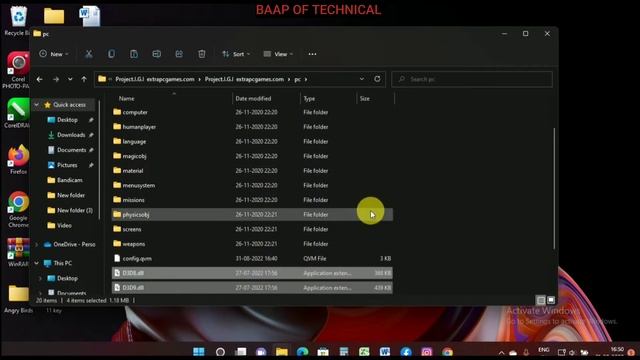
Task: Expand the OneDrive - Personal node
Action: [36, 244]
